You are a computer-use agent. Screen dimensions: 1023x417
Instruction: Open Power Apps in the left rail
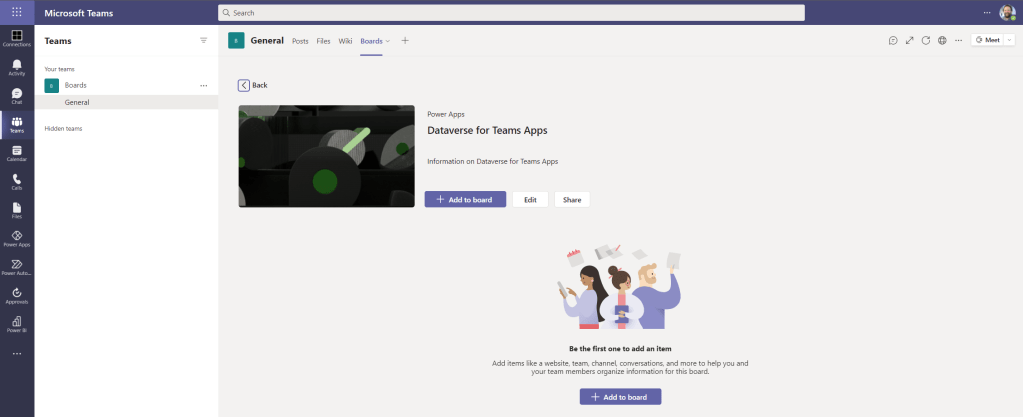point(17,238)
